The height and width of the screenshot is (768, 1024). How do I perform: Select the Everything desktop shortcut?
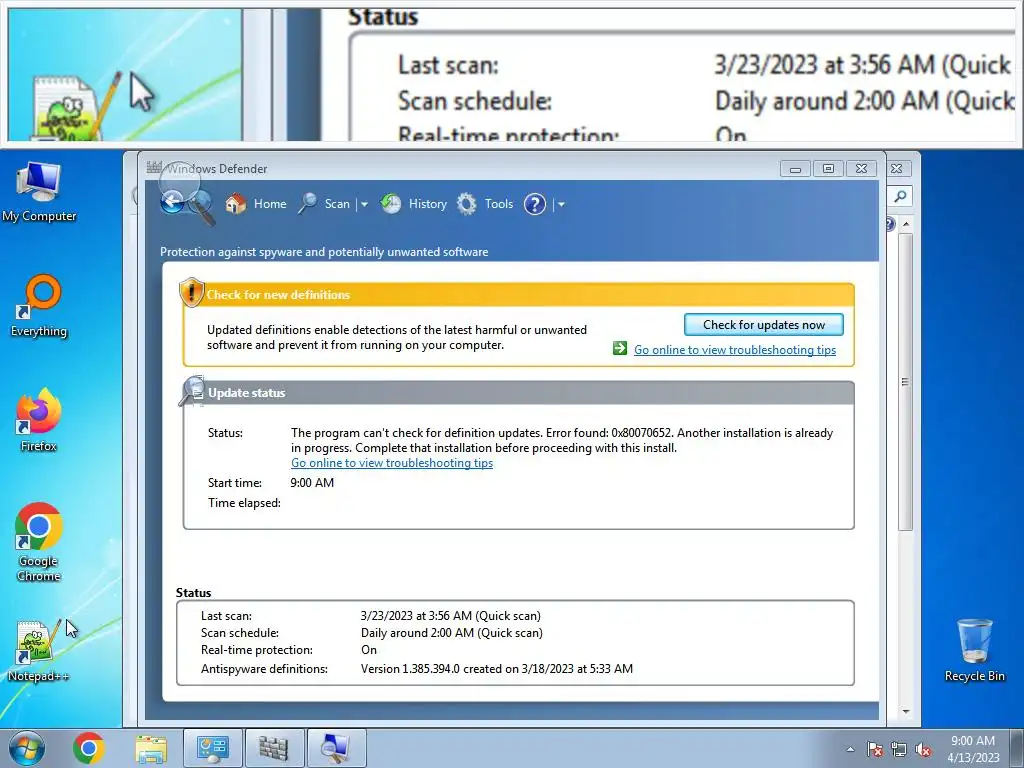pos(39,306)
